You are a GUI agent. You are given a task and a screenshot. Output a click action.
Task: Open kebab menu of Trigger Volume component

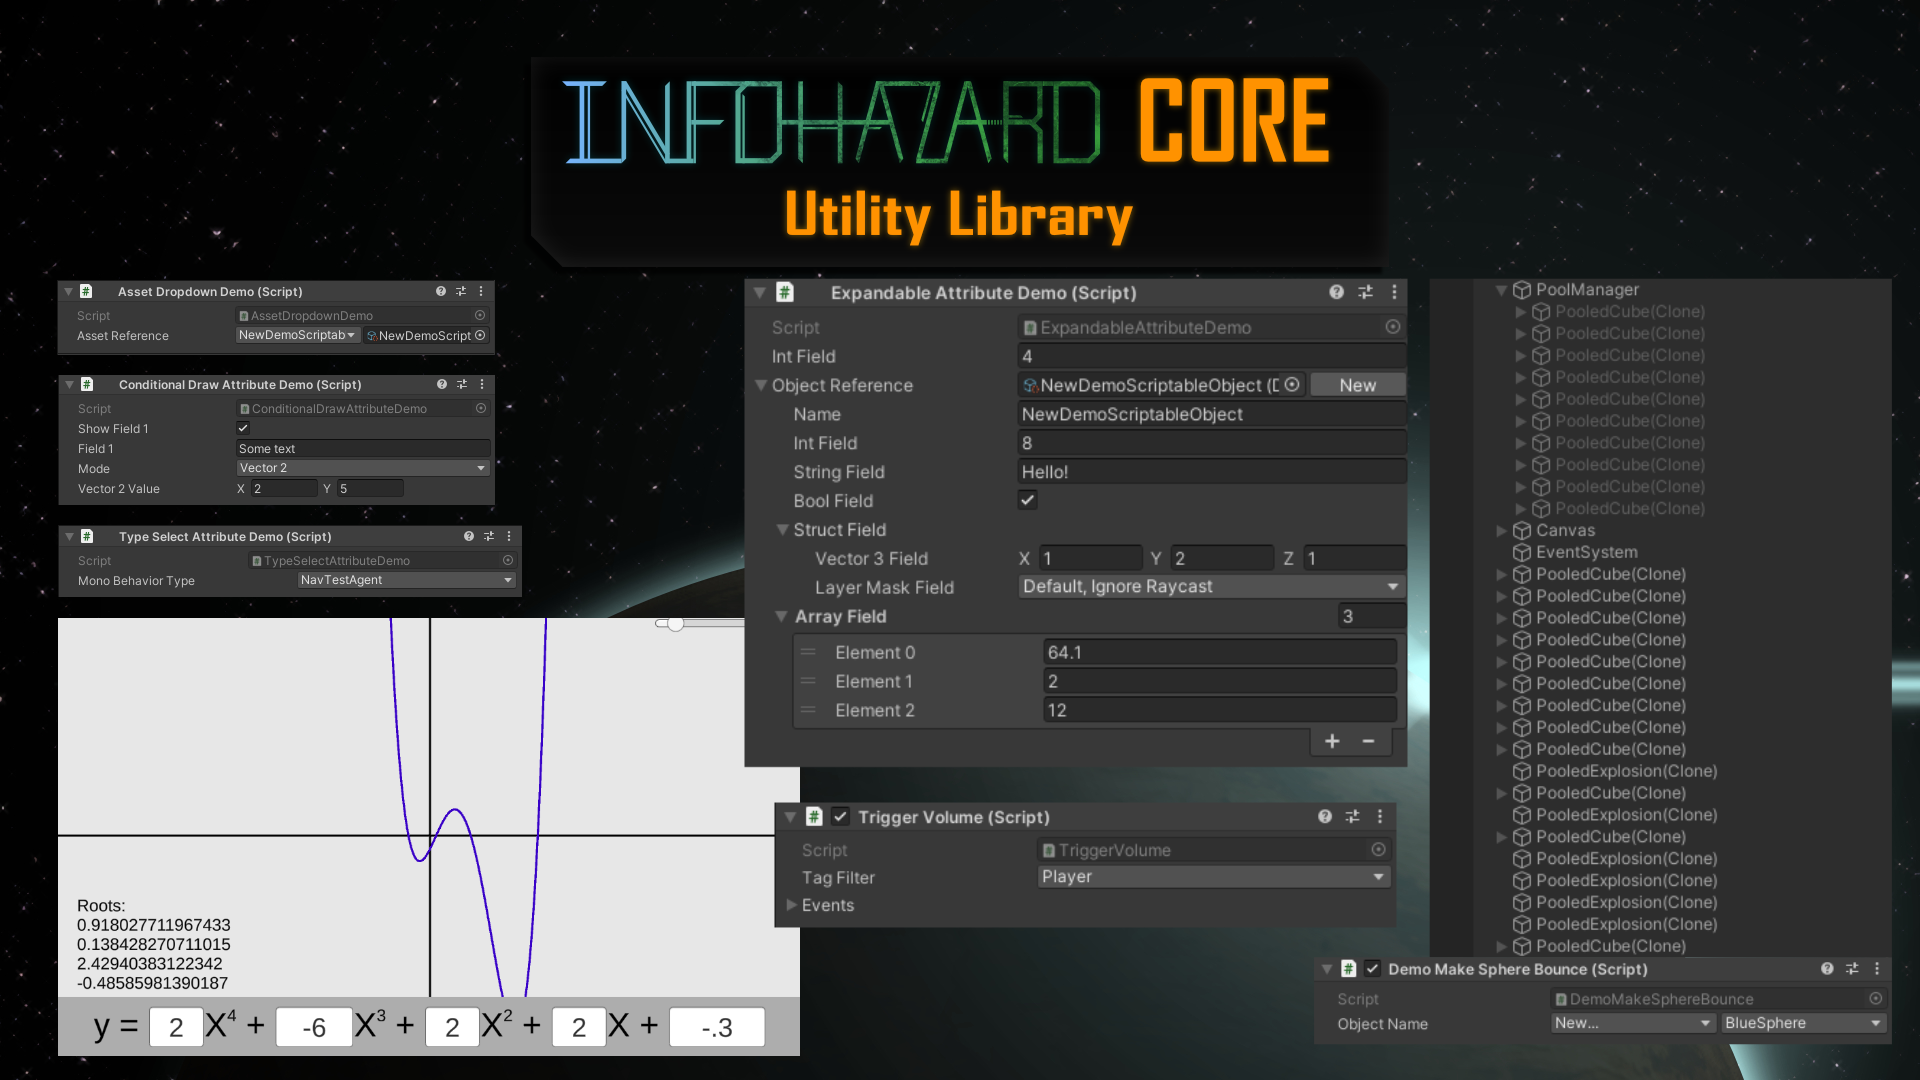(x=1380, y=816)
